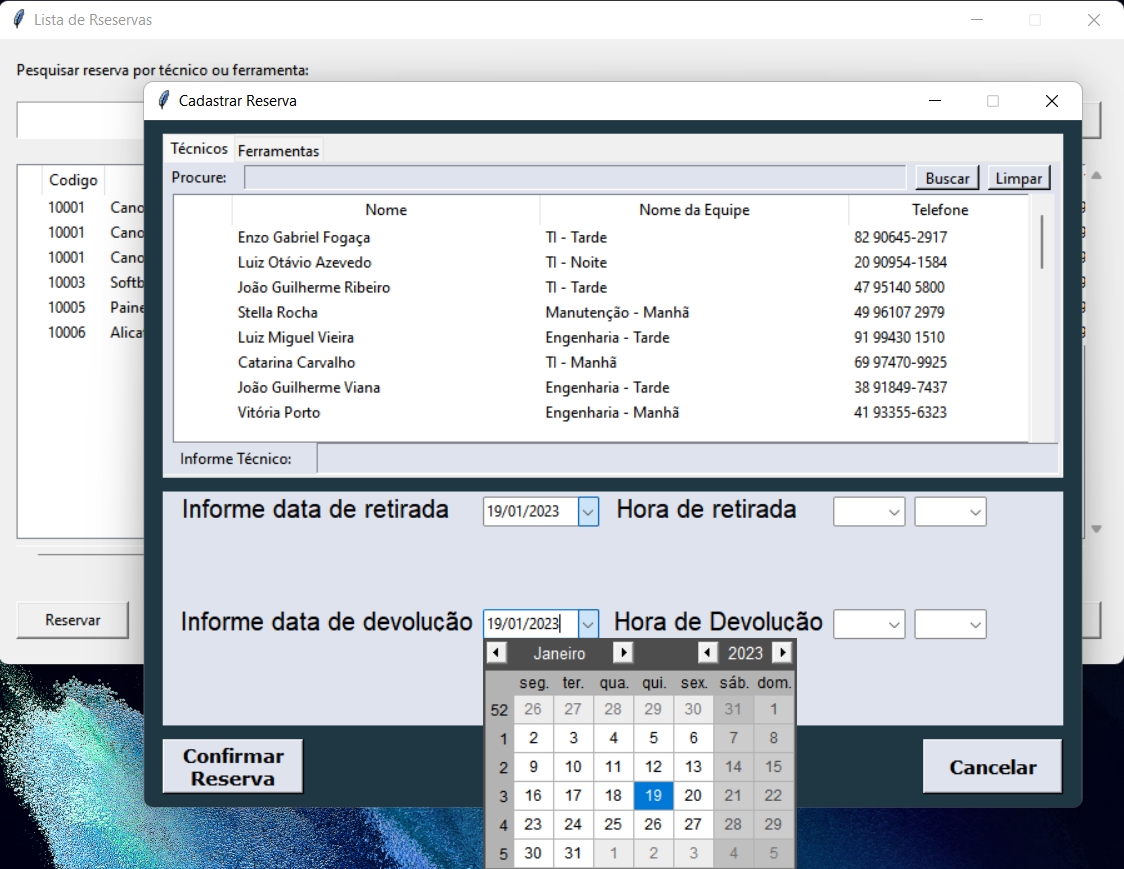
Task: Click the Reservar button on the list window
Action: point(72,620)
